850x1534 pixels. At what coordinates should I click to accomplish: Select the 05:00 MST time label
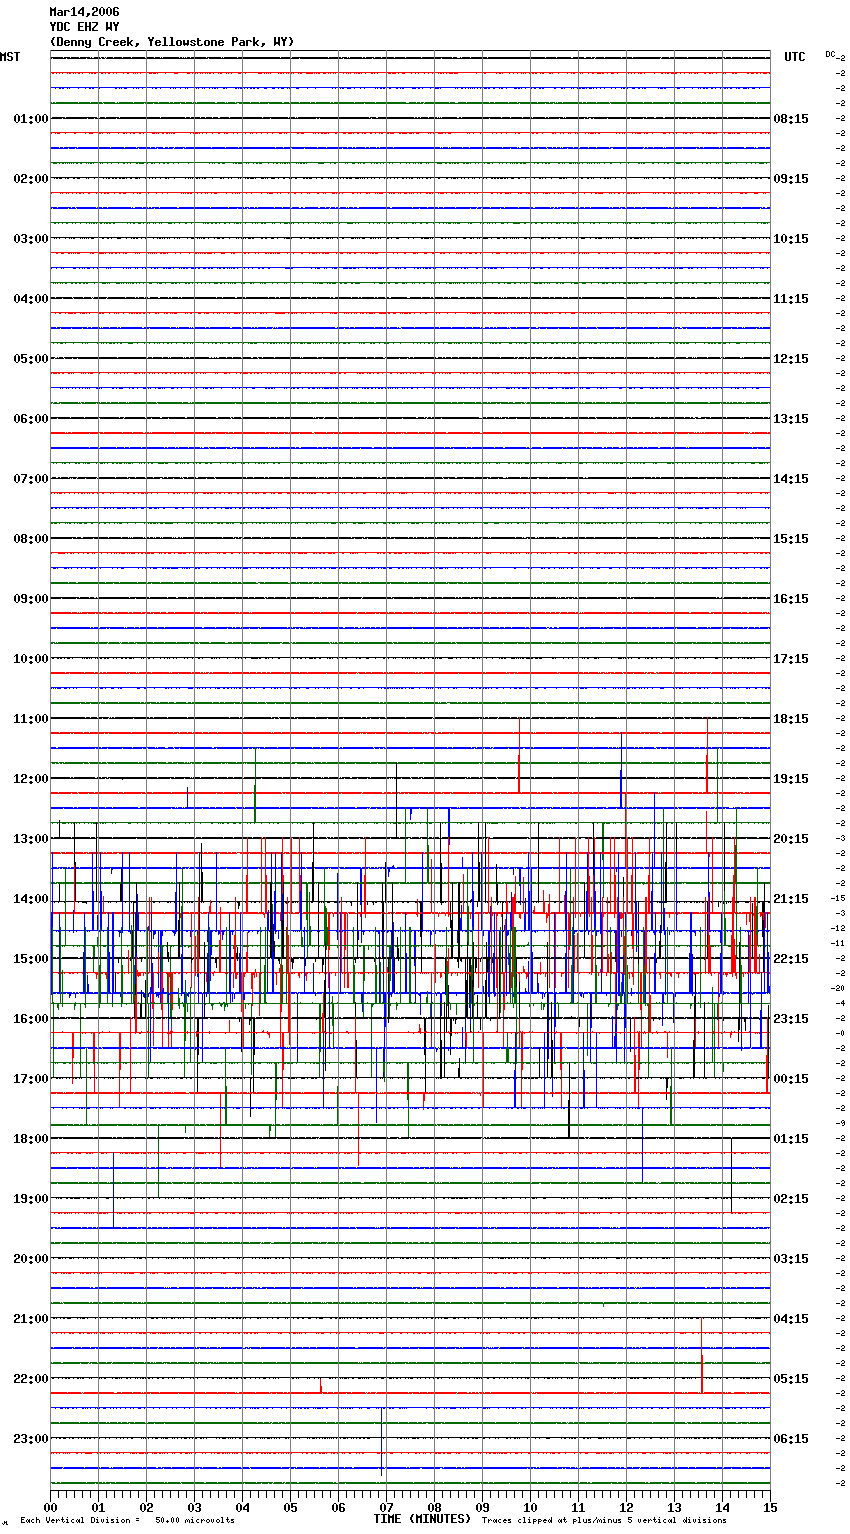(31, 359)
